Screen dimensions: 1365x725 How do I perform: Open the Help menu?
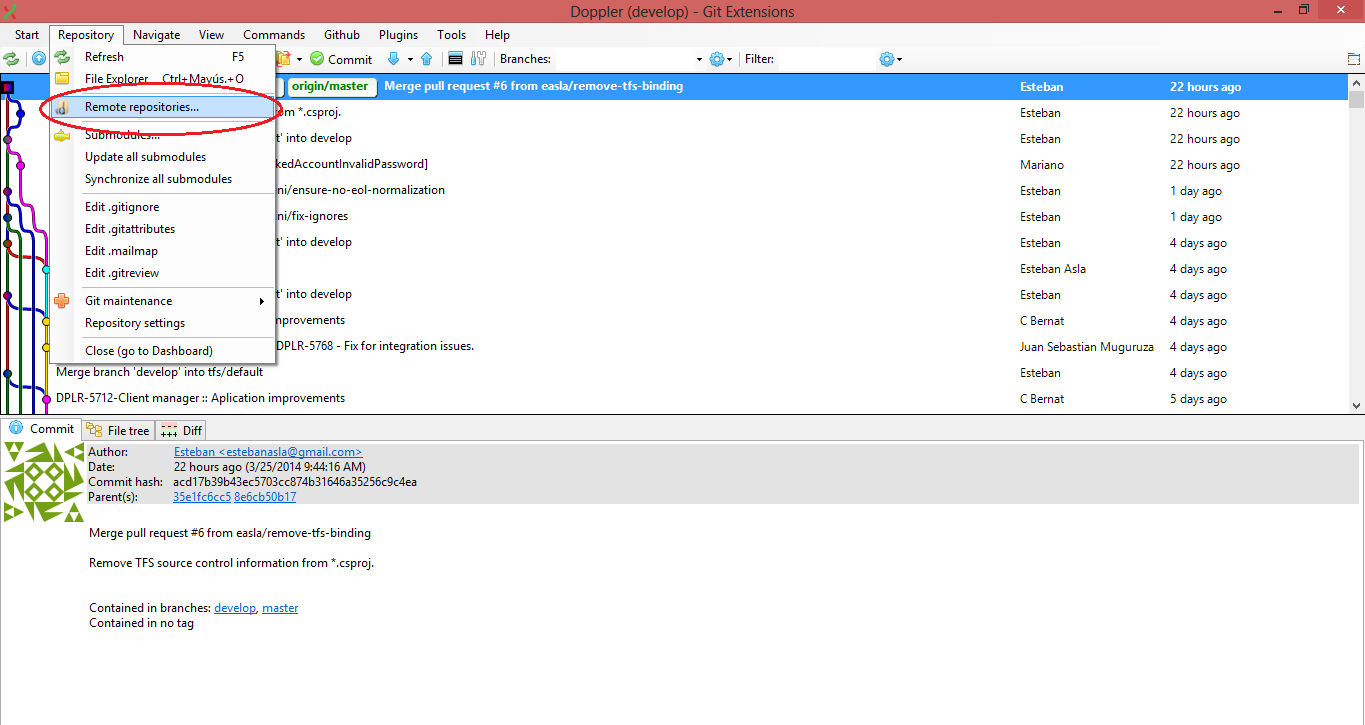tap(497, 34)
